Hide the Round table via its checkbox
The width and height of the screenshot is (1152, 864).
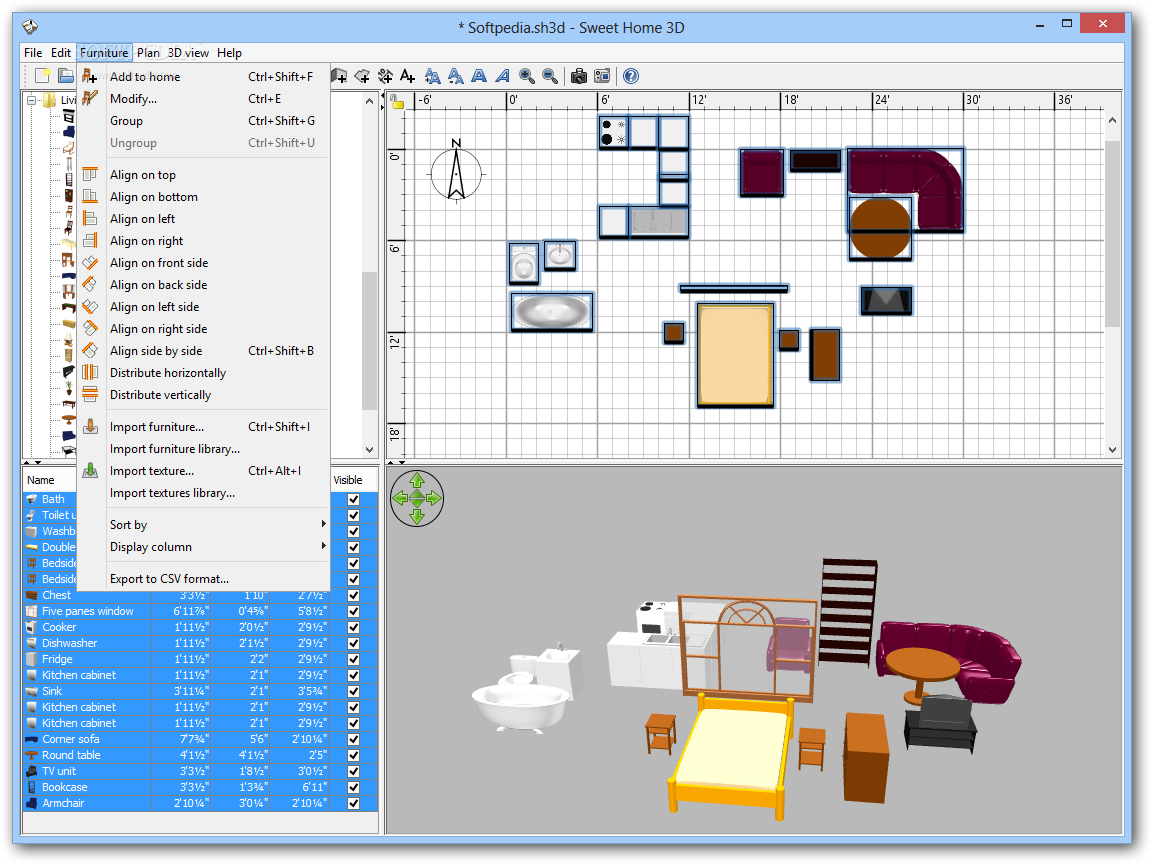click(353, 756)
